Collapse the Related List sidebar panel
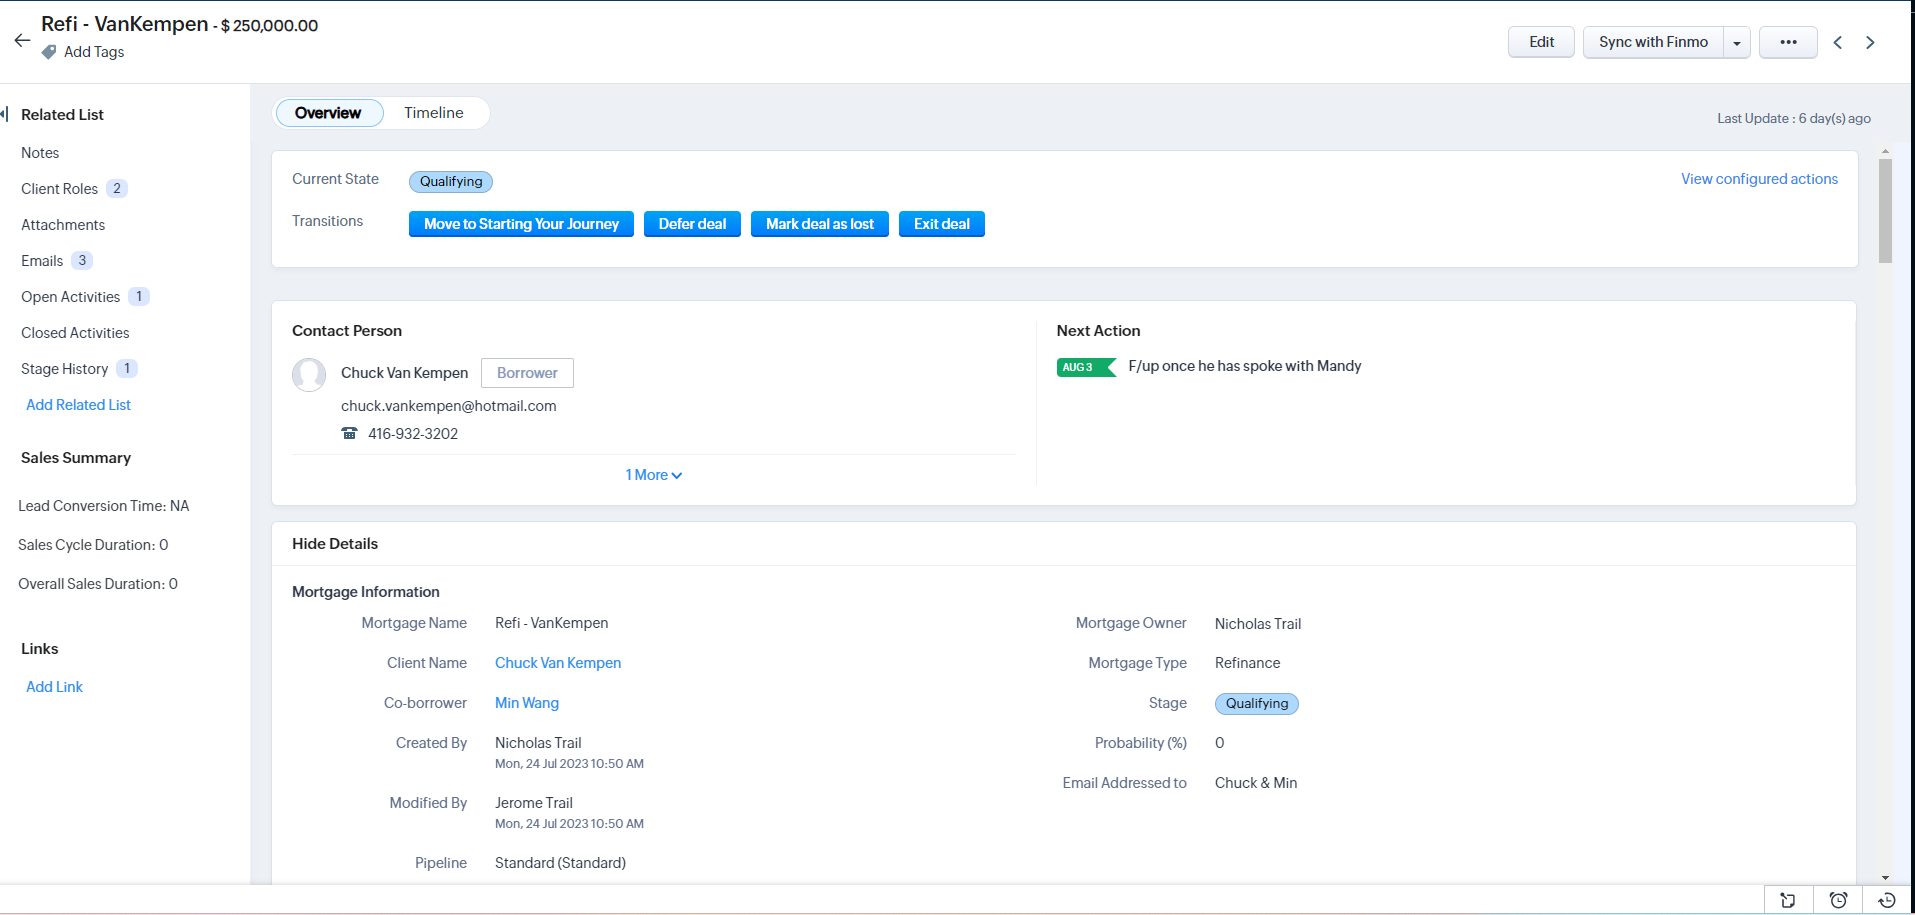The height and width of the screenshot is (915, 1915). [5, 114]
